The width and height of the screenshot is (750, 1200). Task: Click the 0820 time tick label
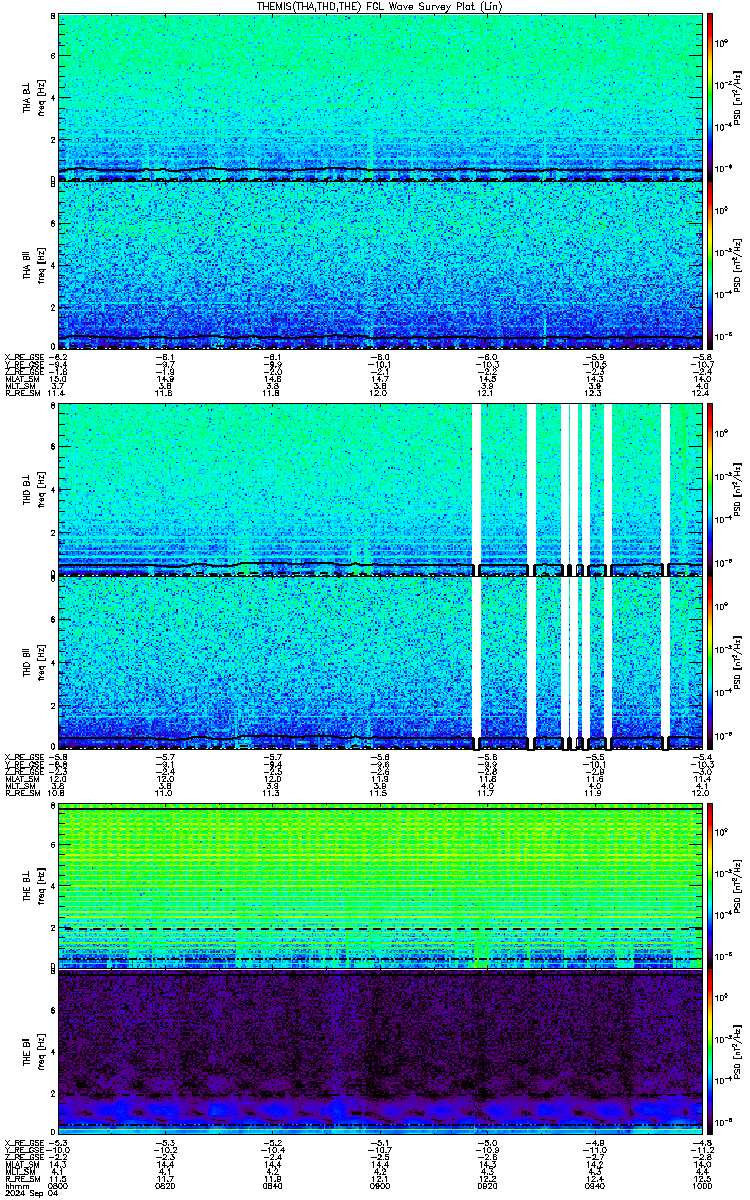click(x=166, y=1186)
